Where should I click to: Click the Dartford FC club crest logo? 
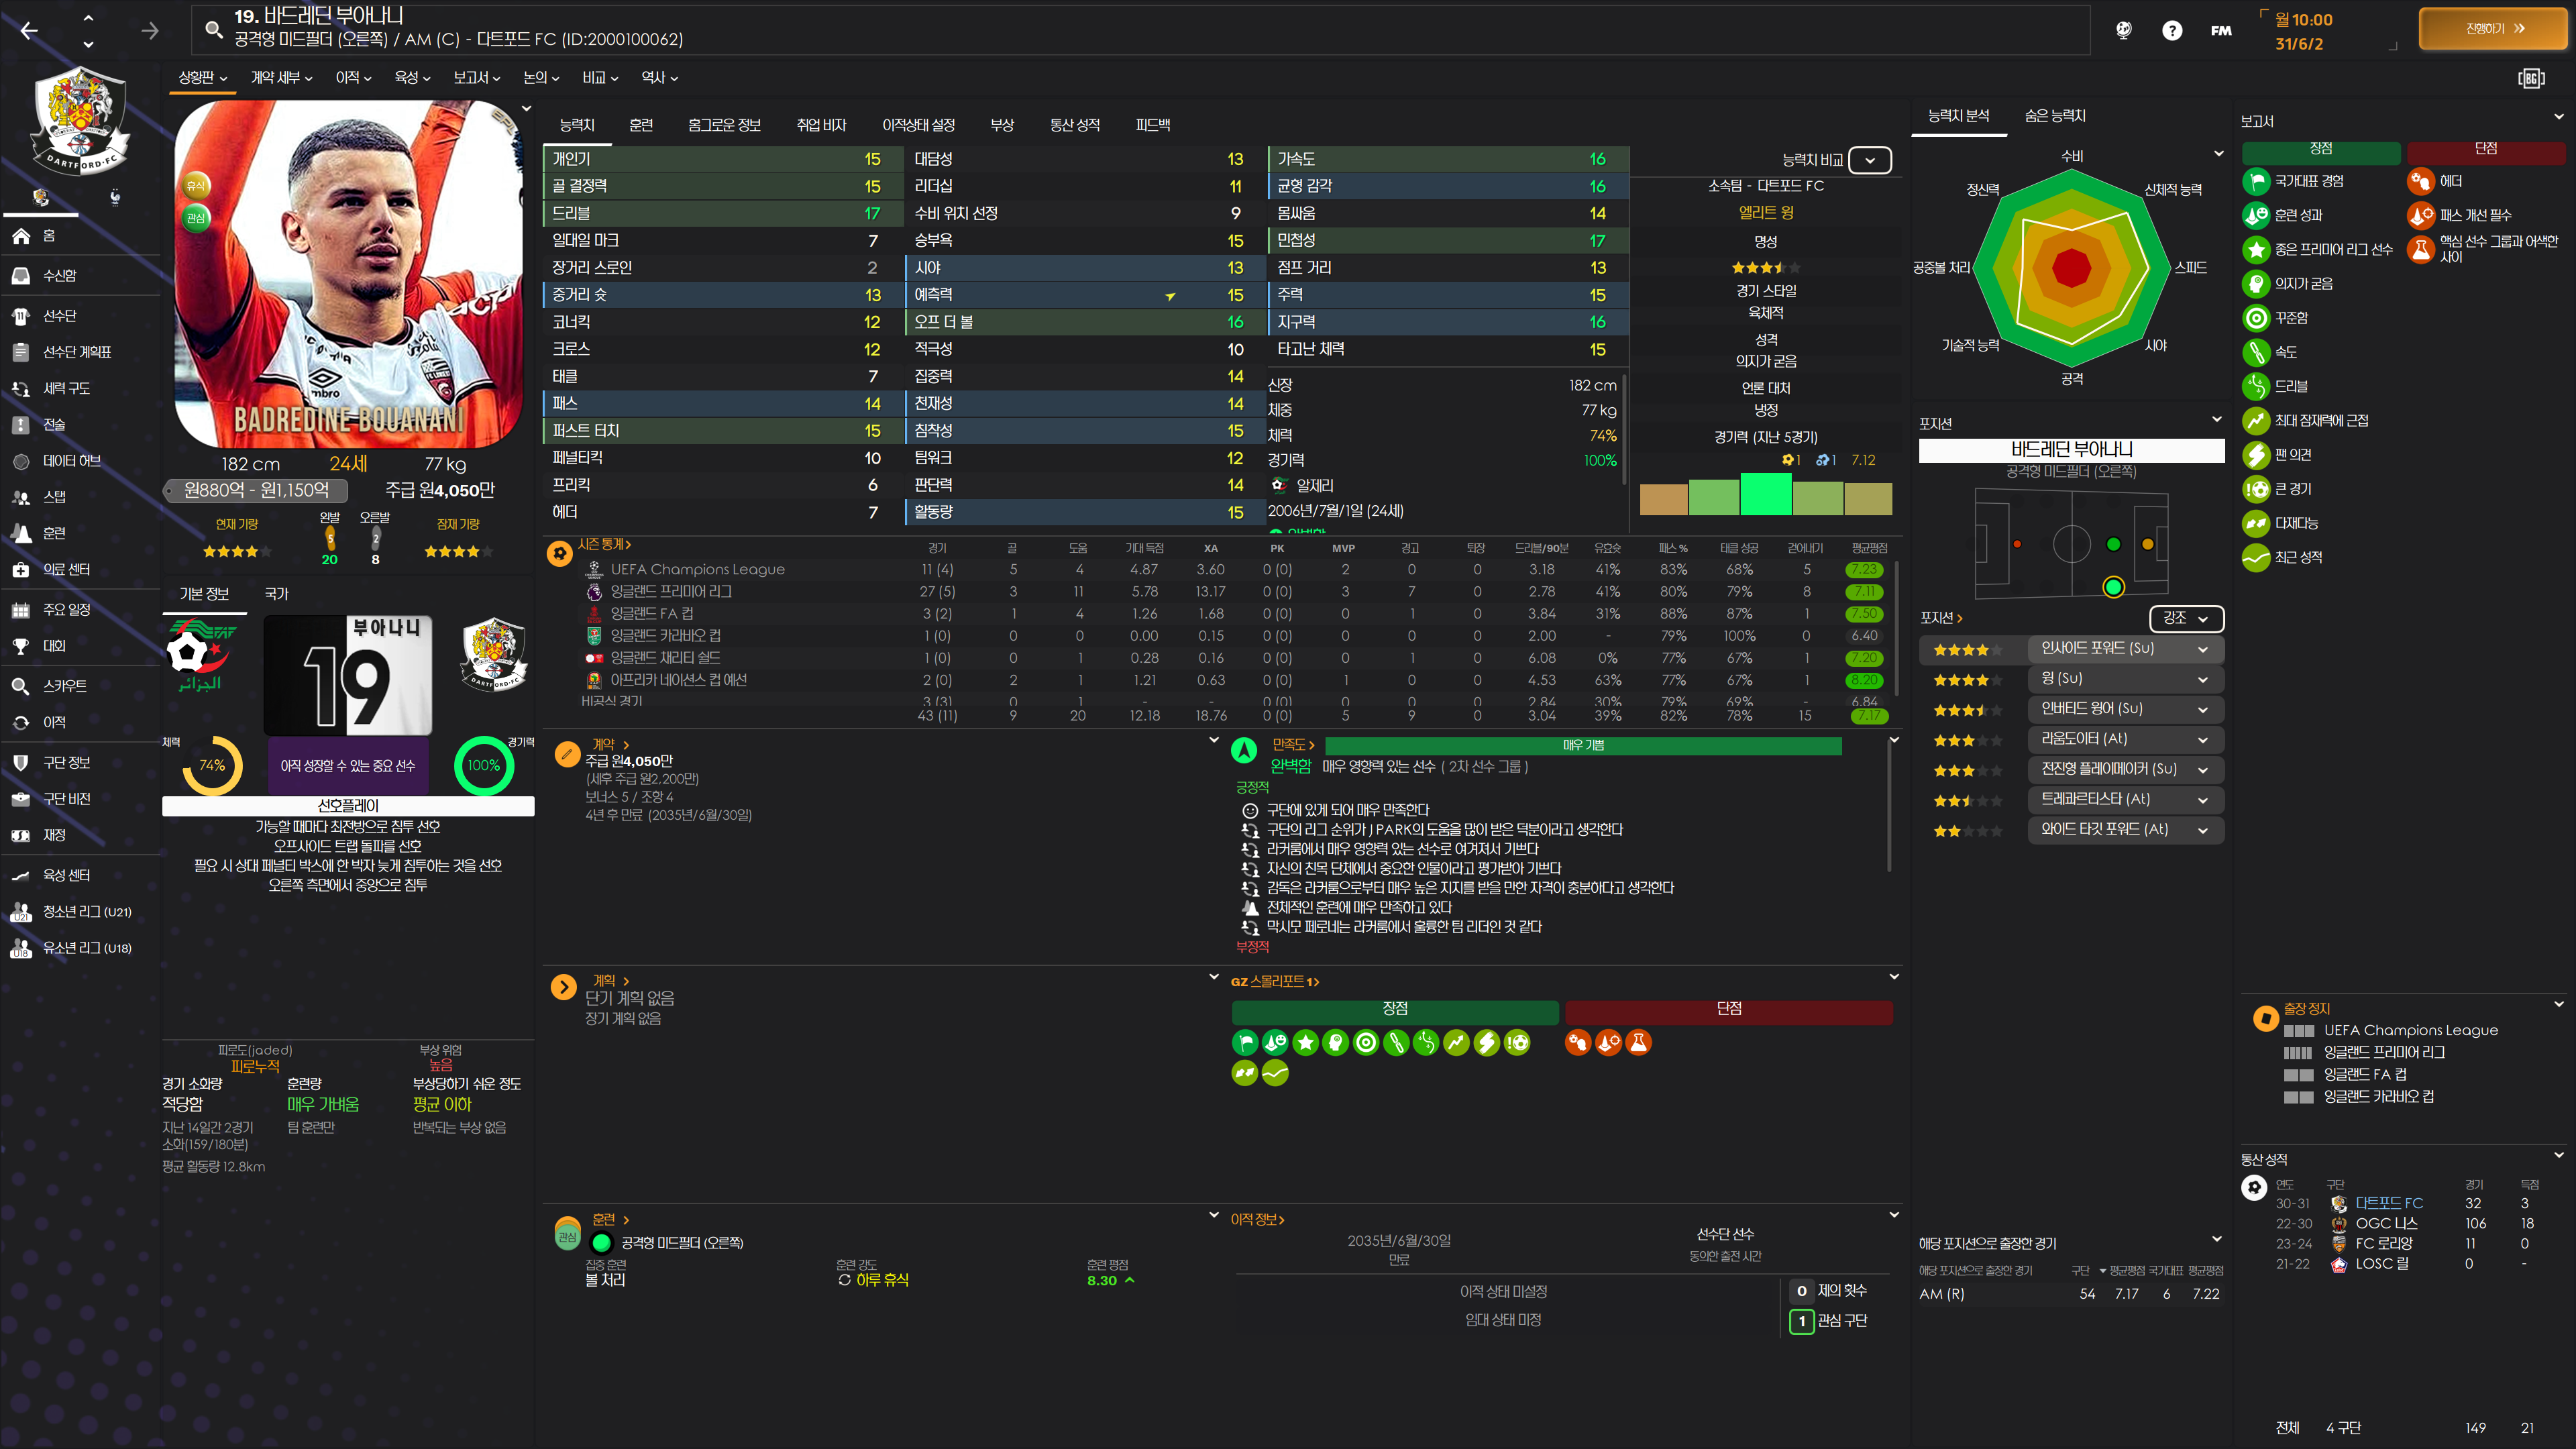point(79,121)
